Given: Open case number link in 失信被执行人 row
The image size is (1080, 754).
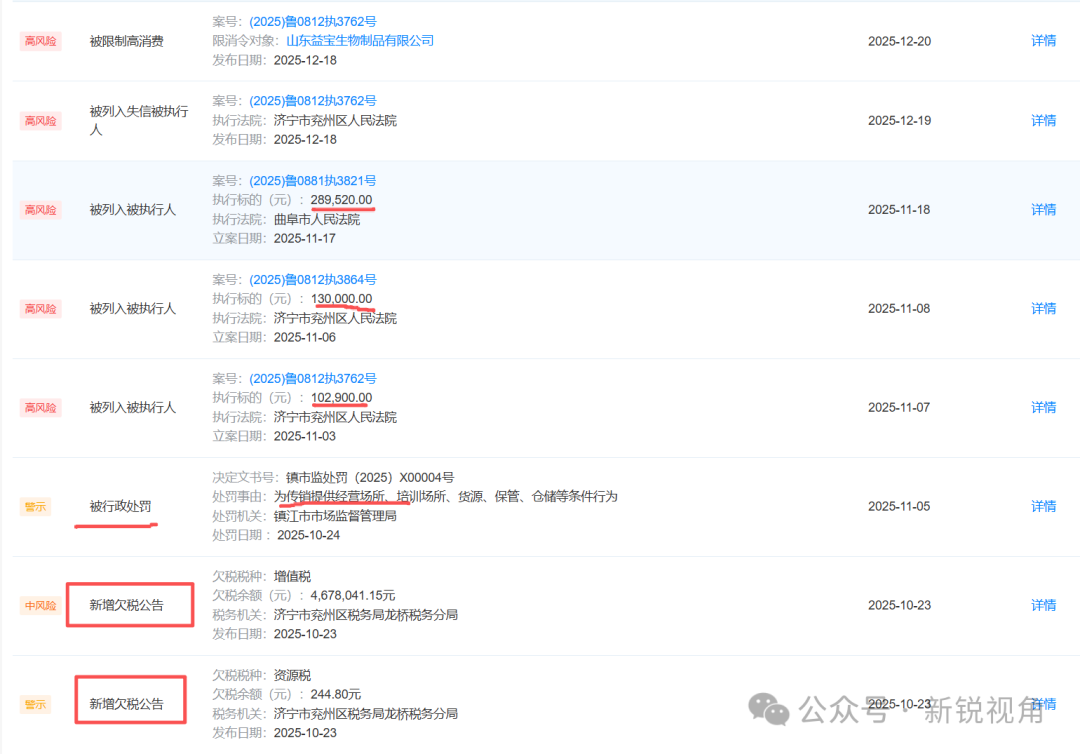Looking at the screenshot, I should 312,101.
